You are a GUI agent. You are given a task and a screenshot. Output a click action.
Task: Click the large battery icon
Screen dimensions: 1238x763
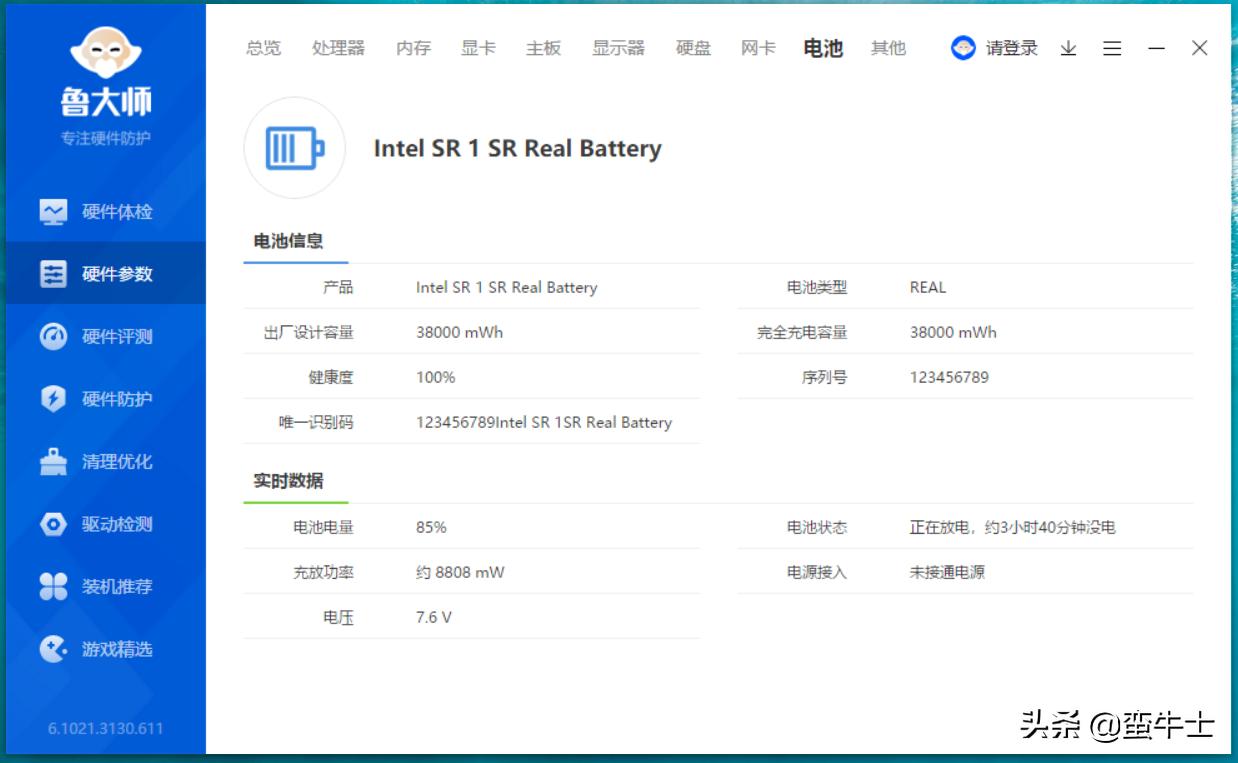(x=295, y=149)
